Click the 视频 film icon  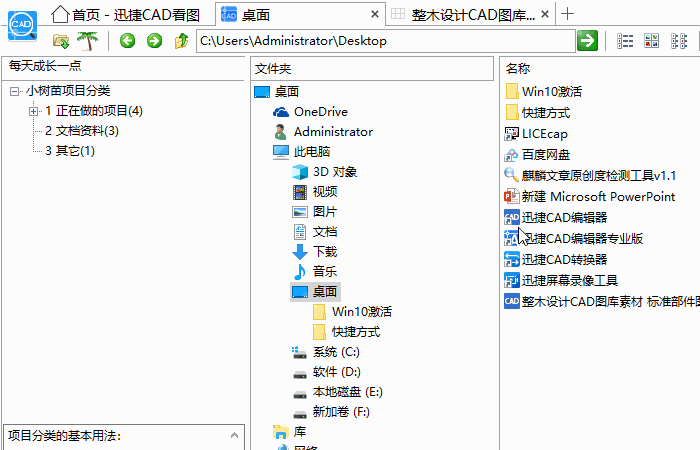pos(300,192)
